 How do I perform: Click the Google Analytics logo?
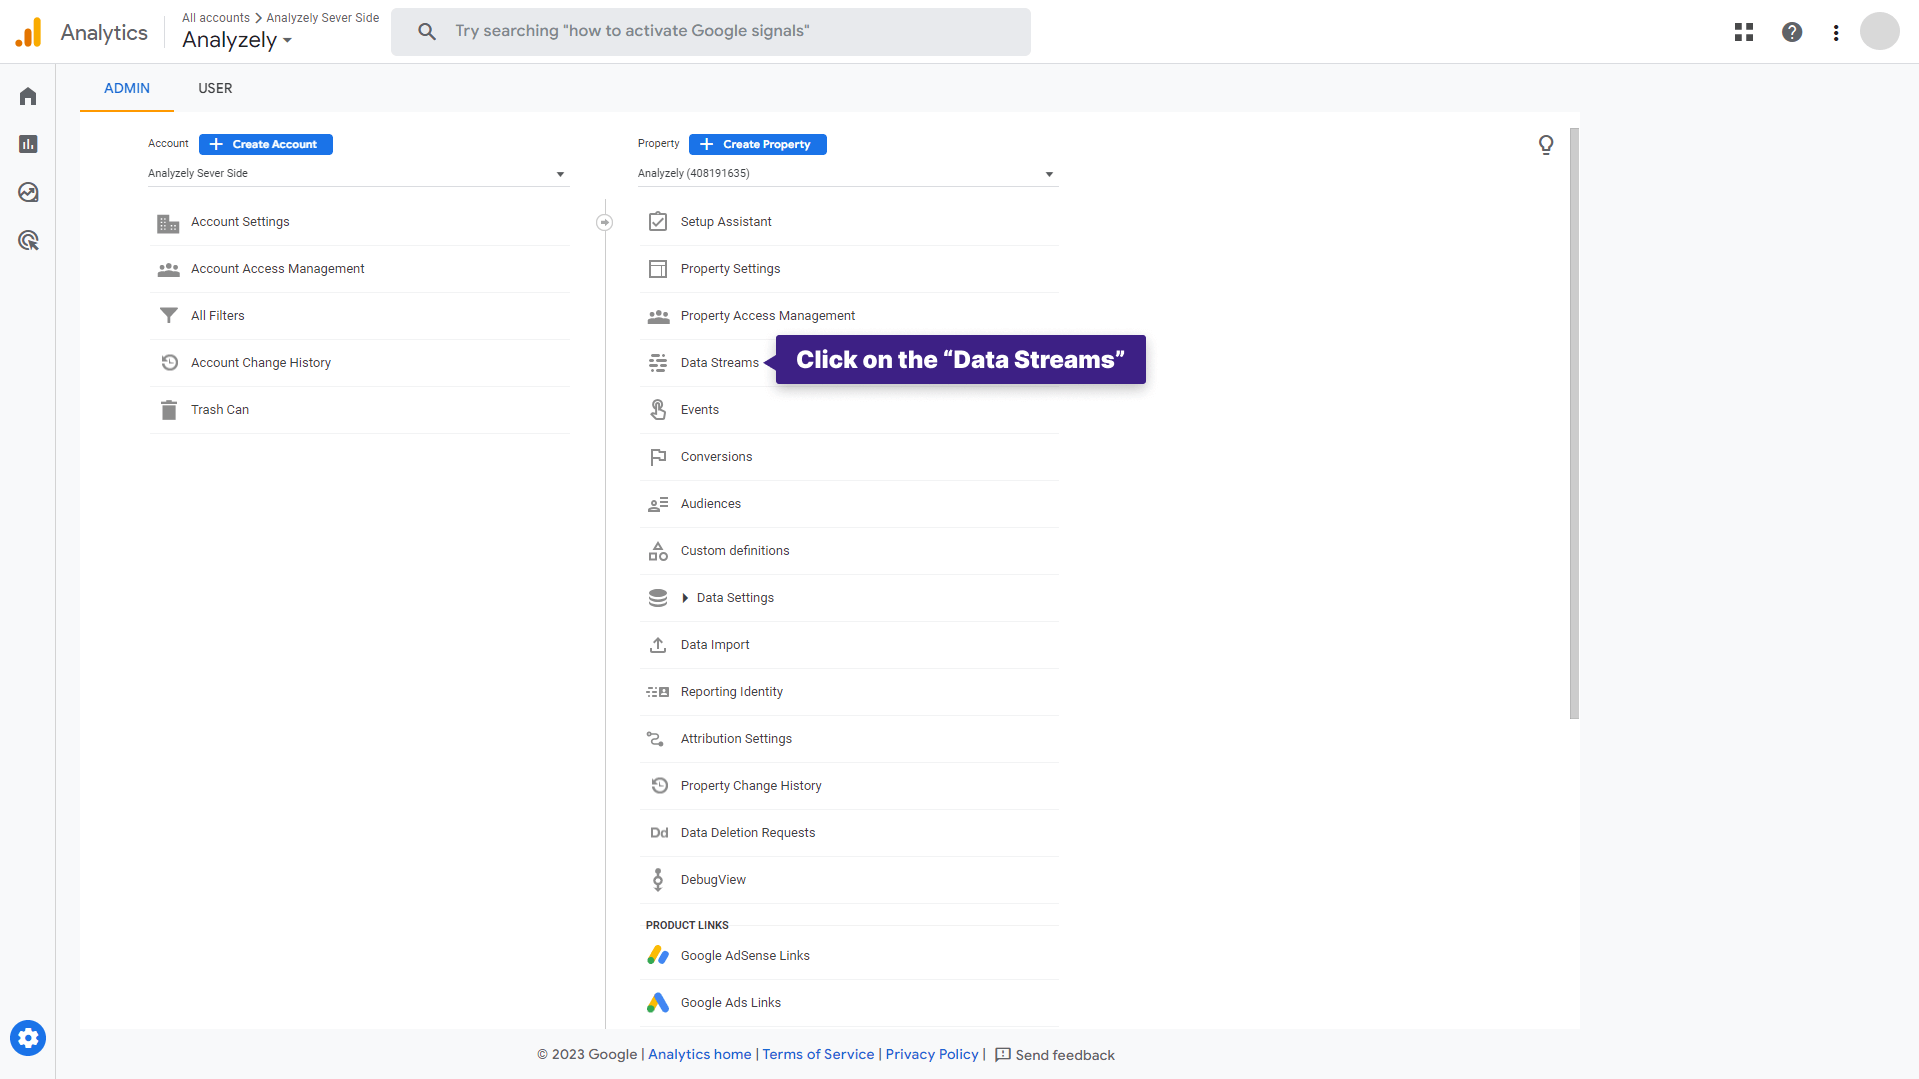(28, 32)
